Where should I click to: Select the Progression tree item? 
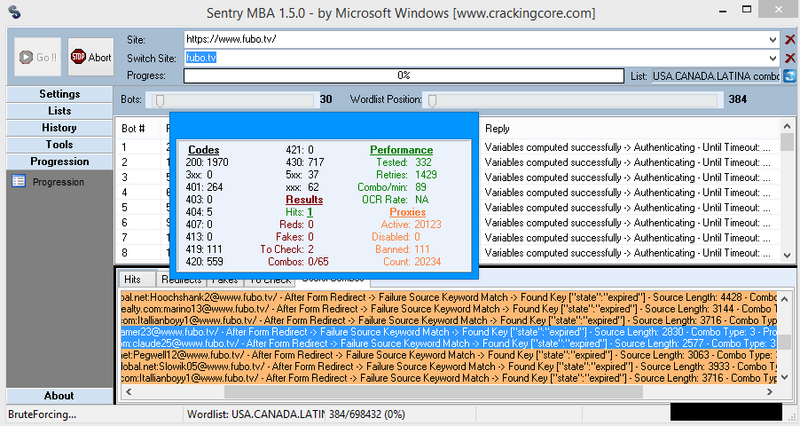click(58, 182)
